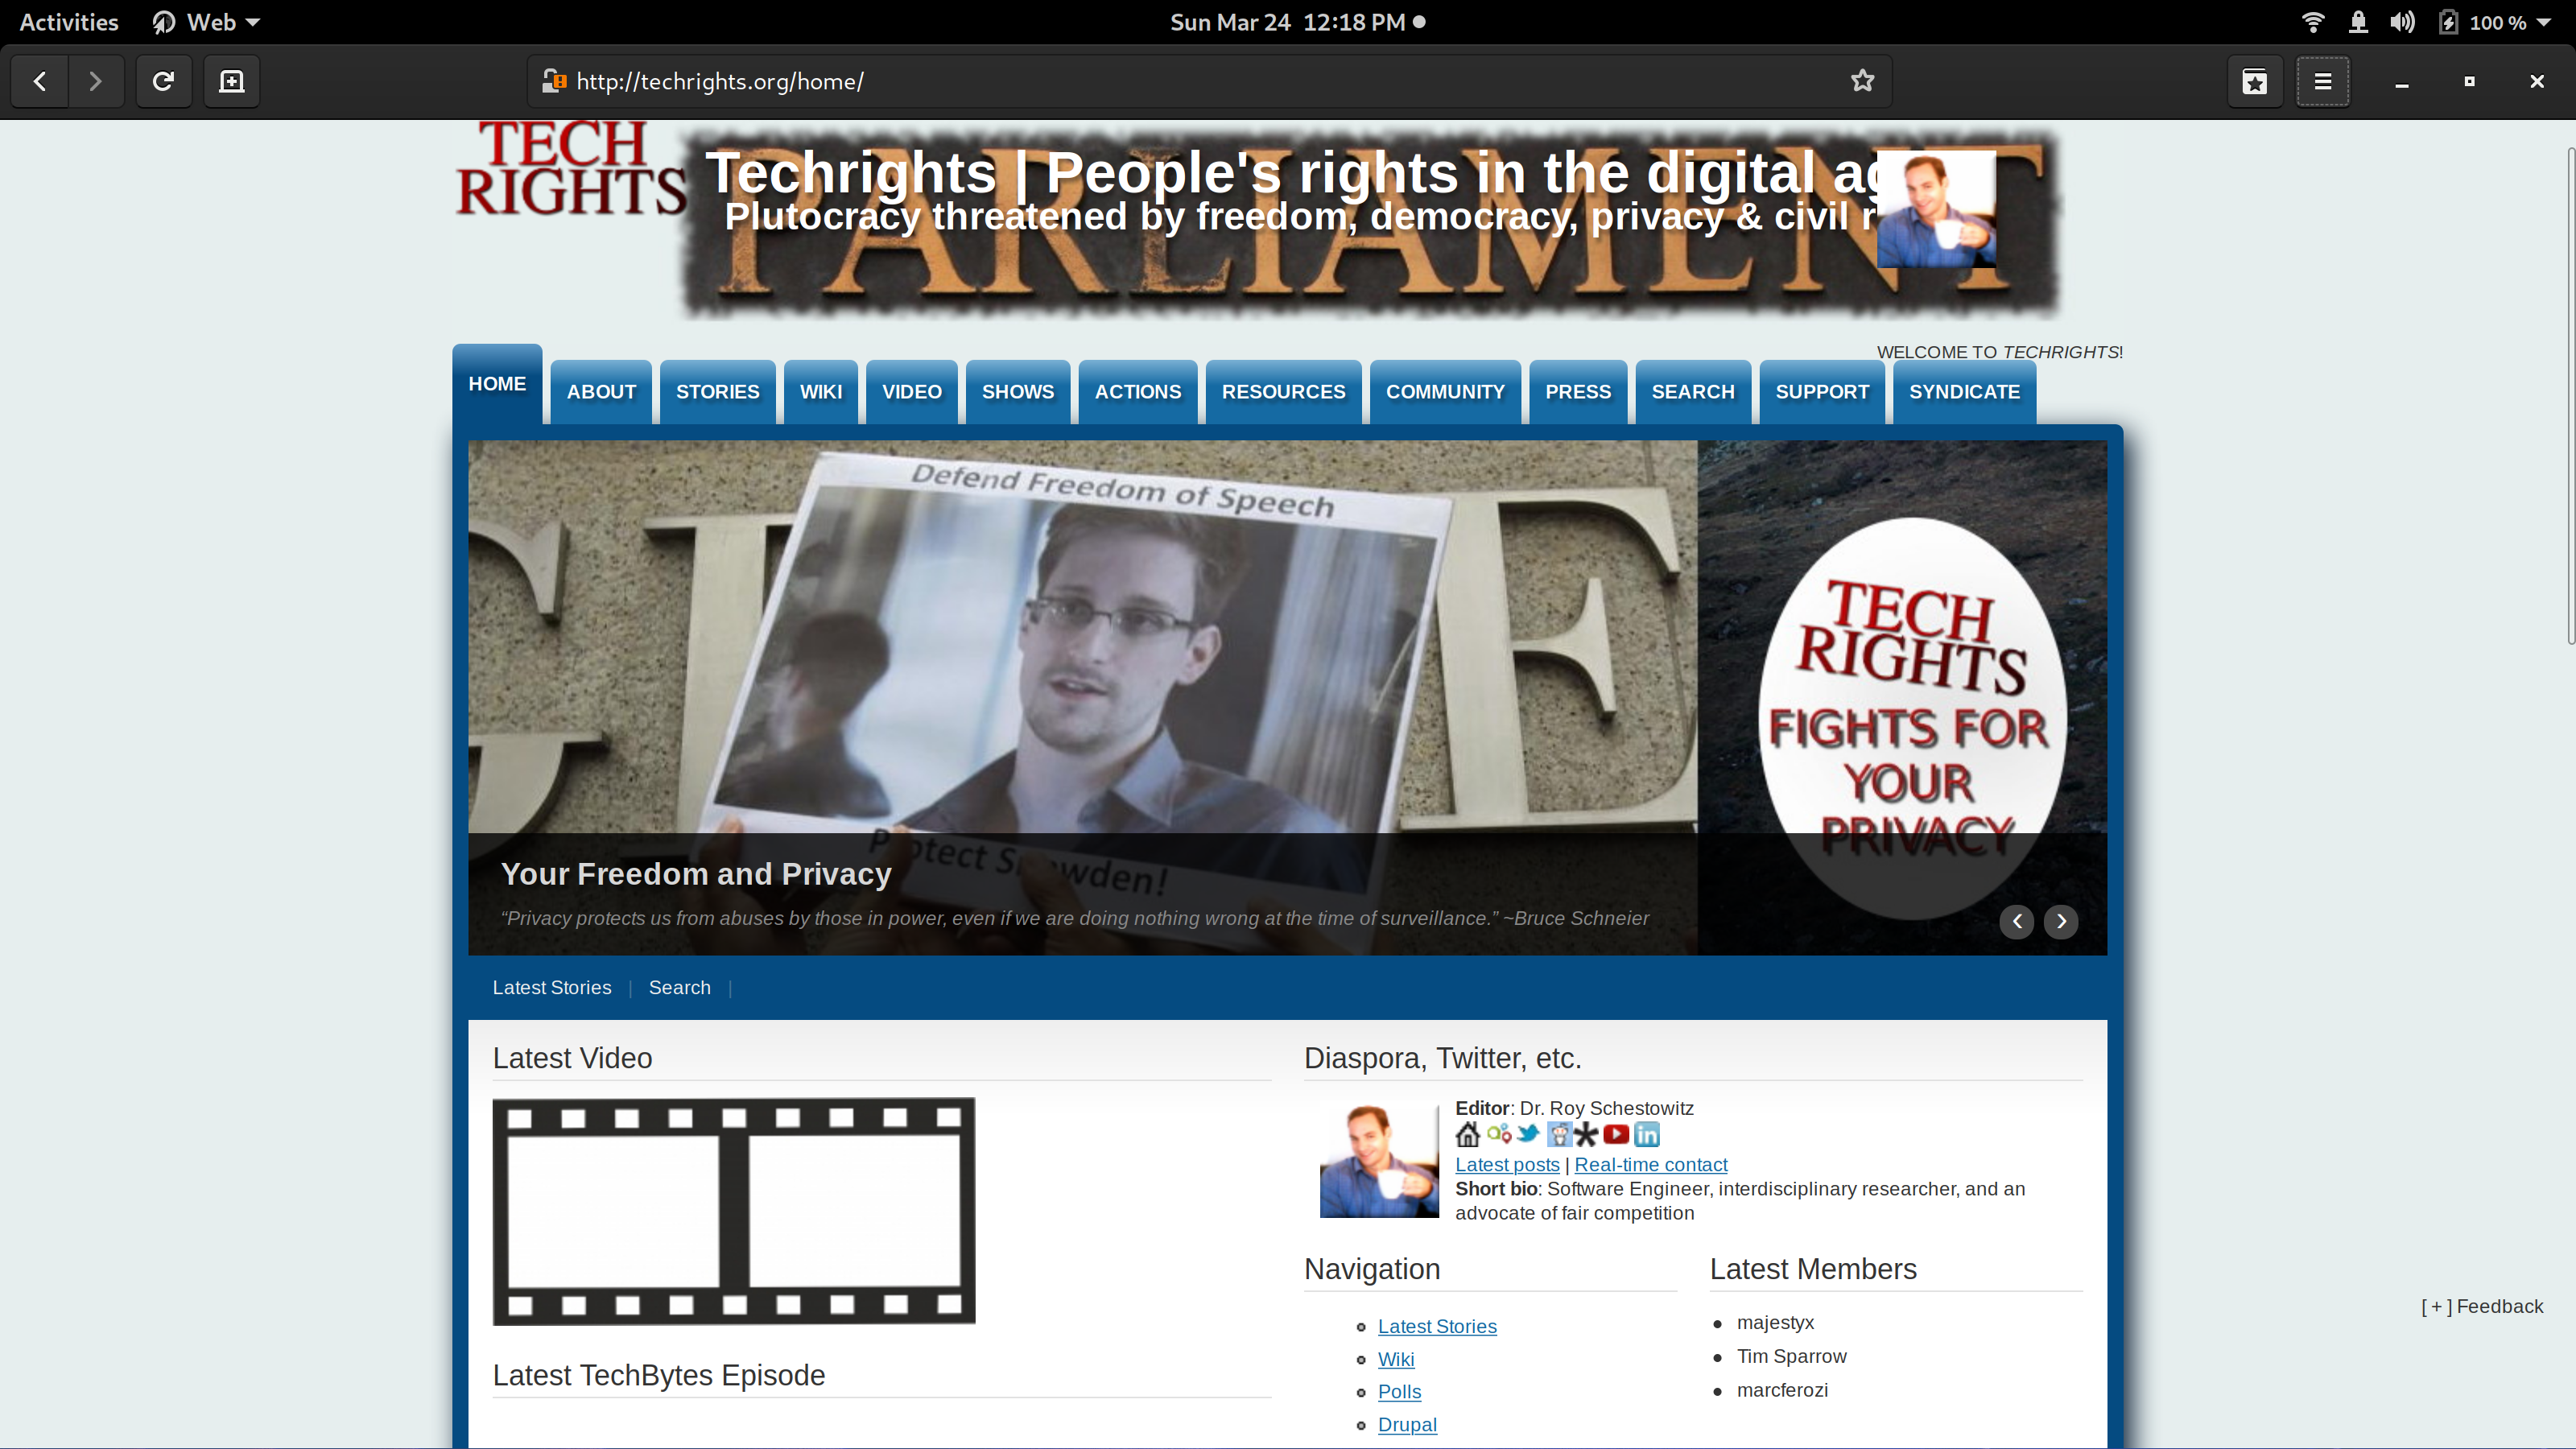Screen dimensions: 2576x1449
Task: Open the STORIES navigation tab
Action: coord(717,392)
